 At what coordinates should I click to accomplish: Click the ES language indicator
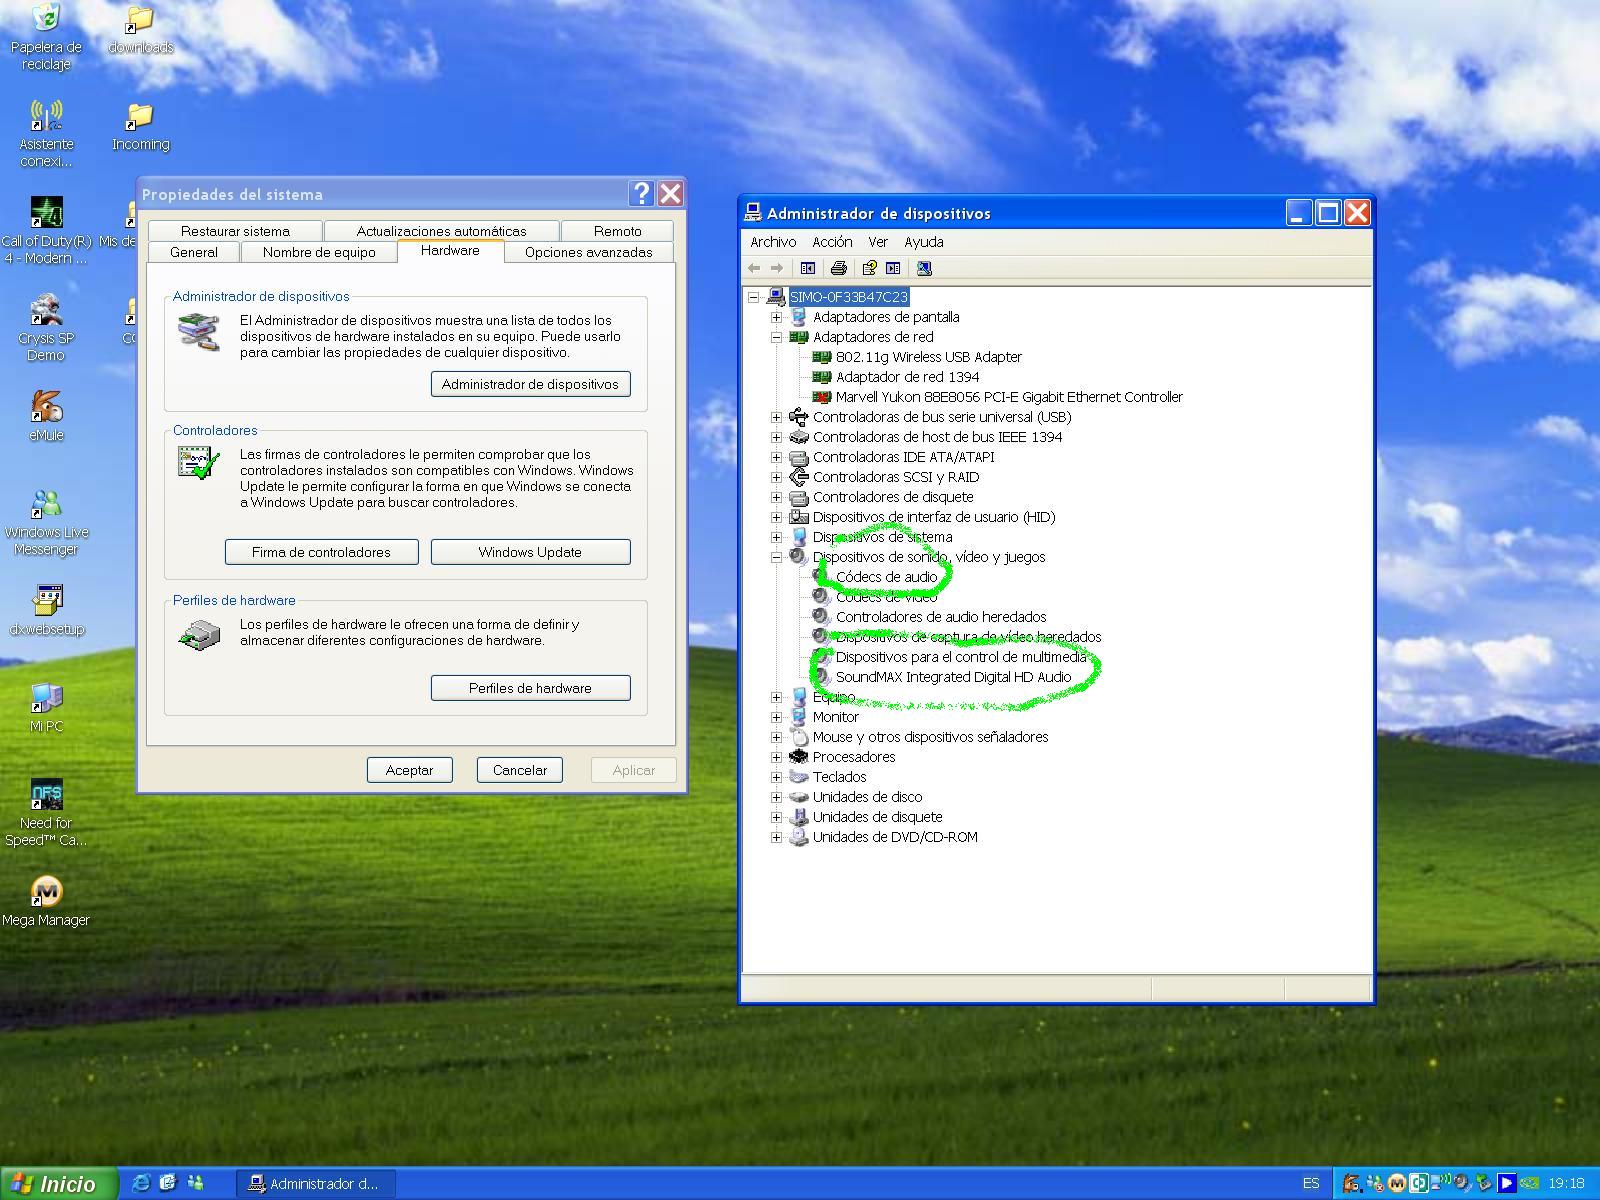coord(1310,1184)
